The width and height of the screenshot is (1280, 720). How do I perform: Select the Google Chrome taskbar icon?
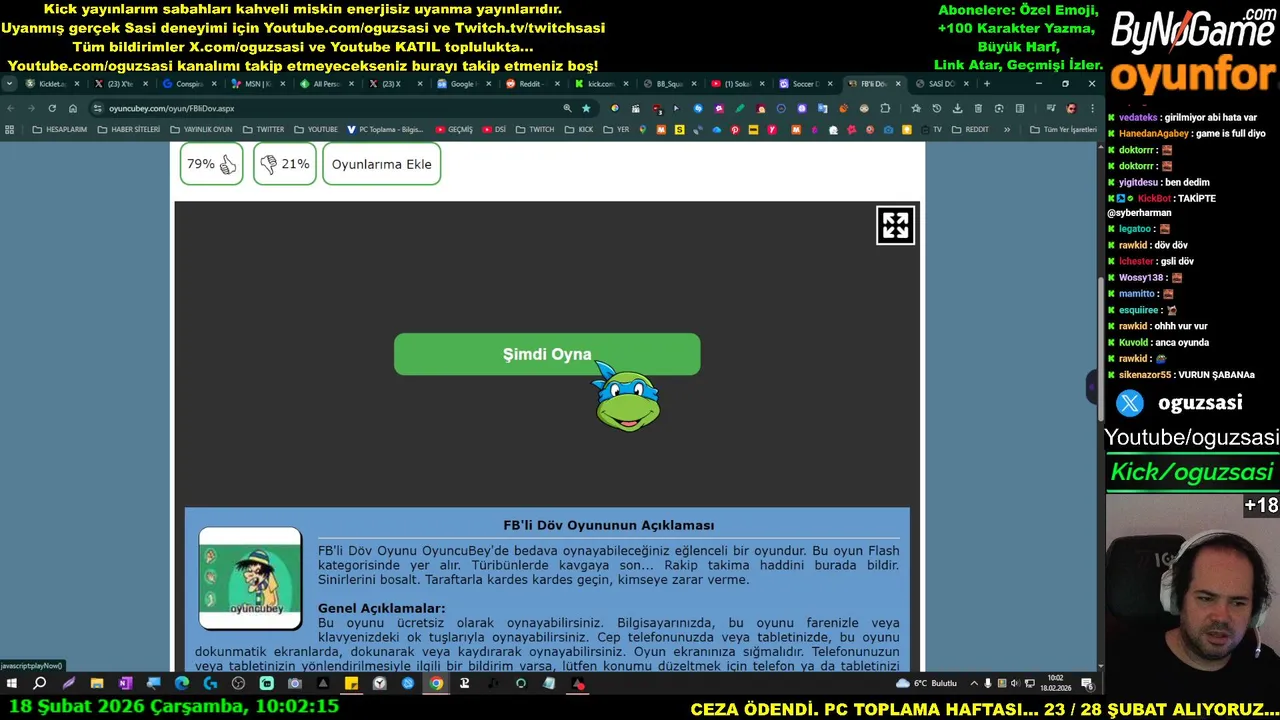pyautogui.click(x=436, y=684)
